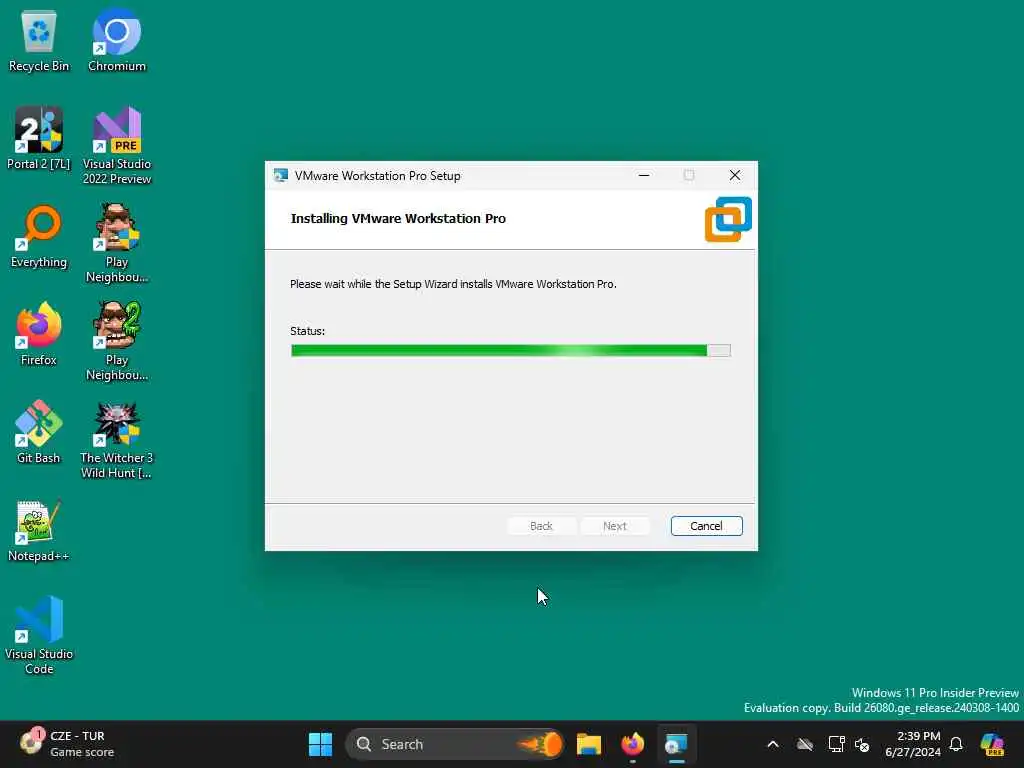1024x768 pixels.
Task: Select the Chromium desktop shortcut
Action: [117, 40]
